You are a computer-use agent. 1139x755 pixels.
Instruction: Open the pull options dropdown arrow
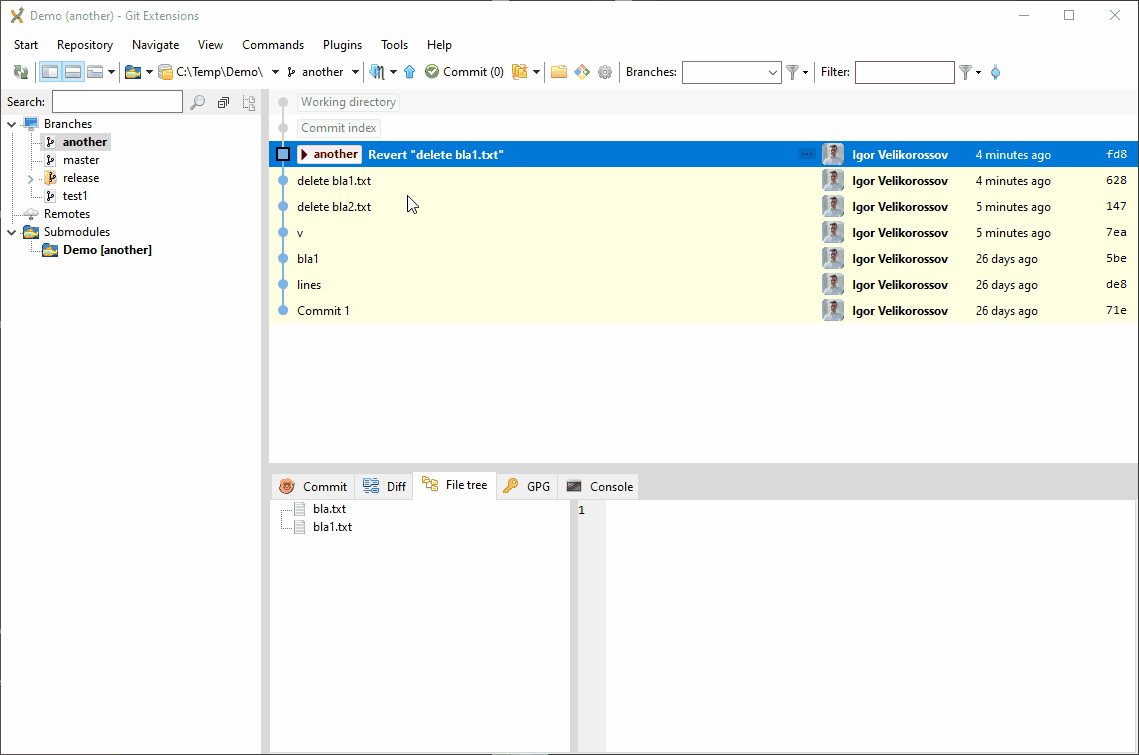point(394,72)
